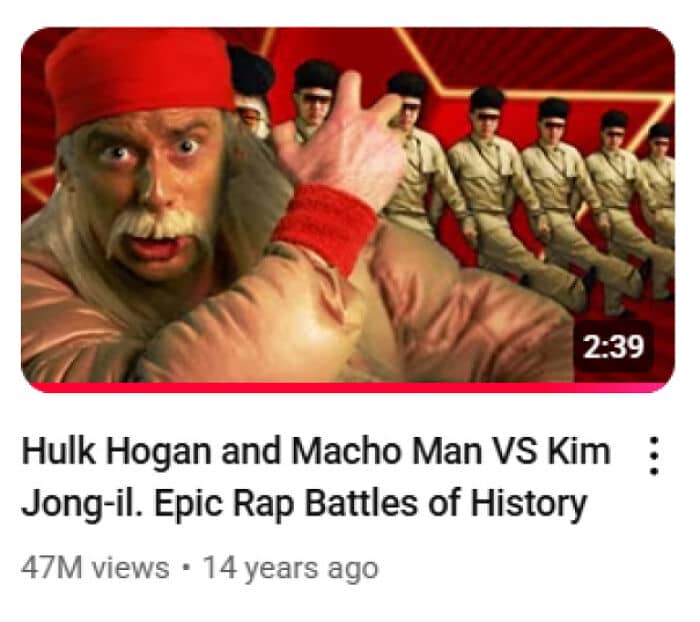Click the 2:39 duration badge
This screenshot has width=700, height=622.
614,347
